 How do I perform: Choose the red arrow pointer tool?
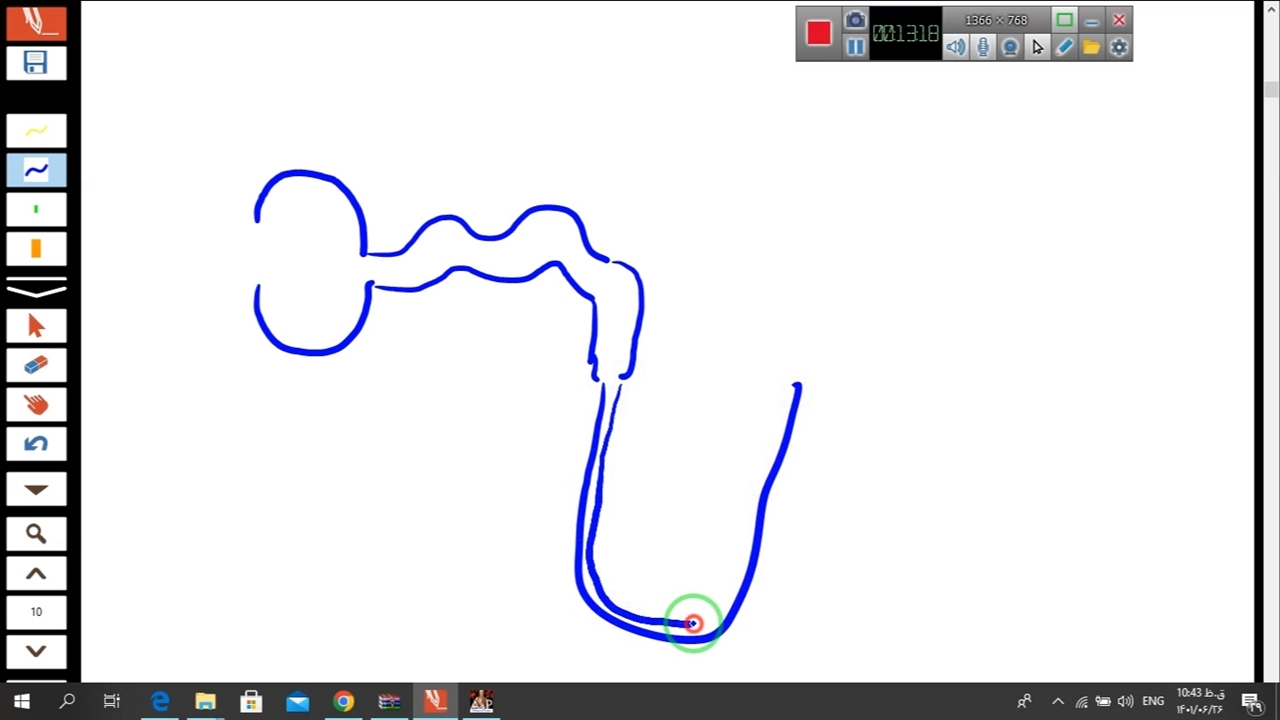(x=36, y=326)
